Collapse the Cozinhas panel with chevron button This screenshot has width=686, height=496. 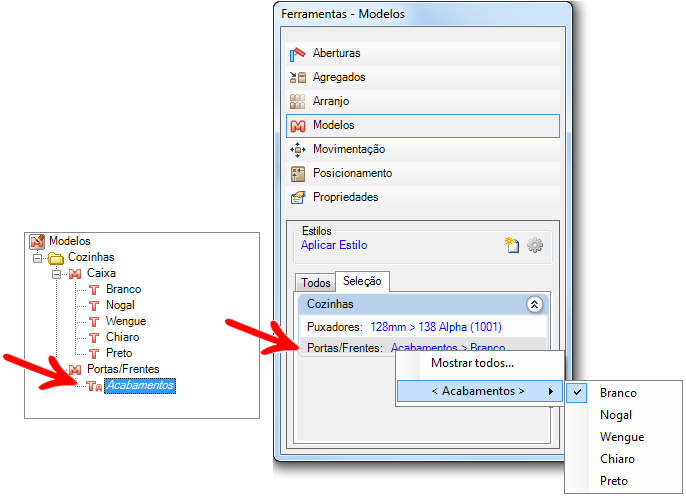(x=534, y=305)
